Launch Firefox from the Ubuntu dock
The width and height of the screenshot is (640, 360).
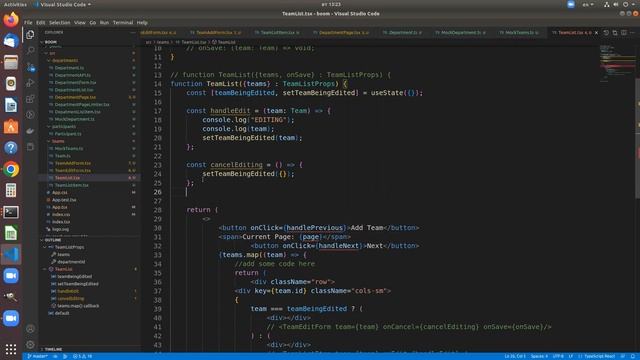[11, 20]
